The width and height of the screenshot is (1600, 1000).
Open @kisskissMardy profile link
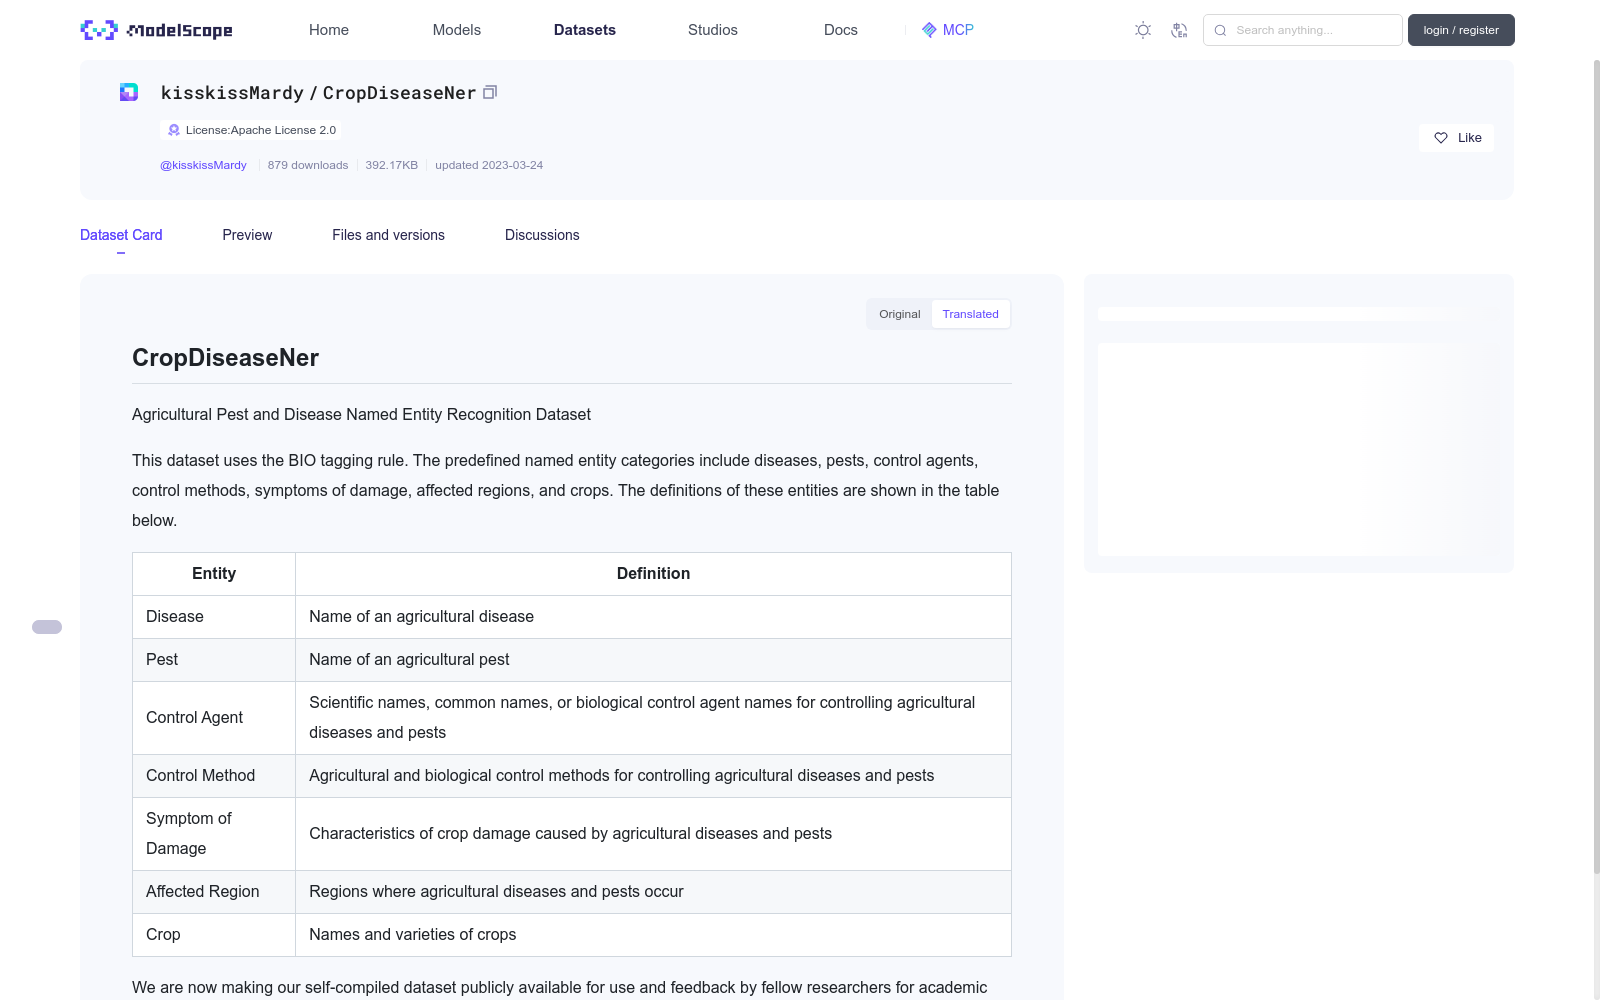203,165
